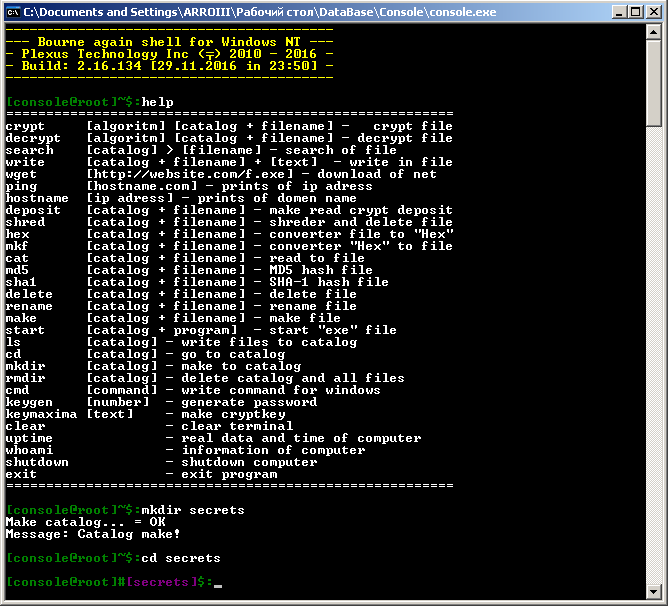Click the 'cd' command name in help list

13,354
